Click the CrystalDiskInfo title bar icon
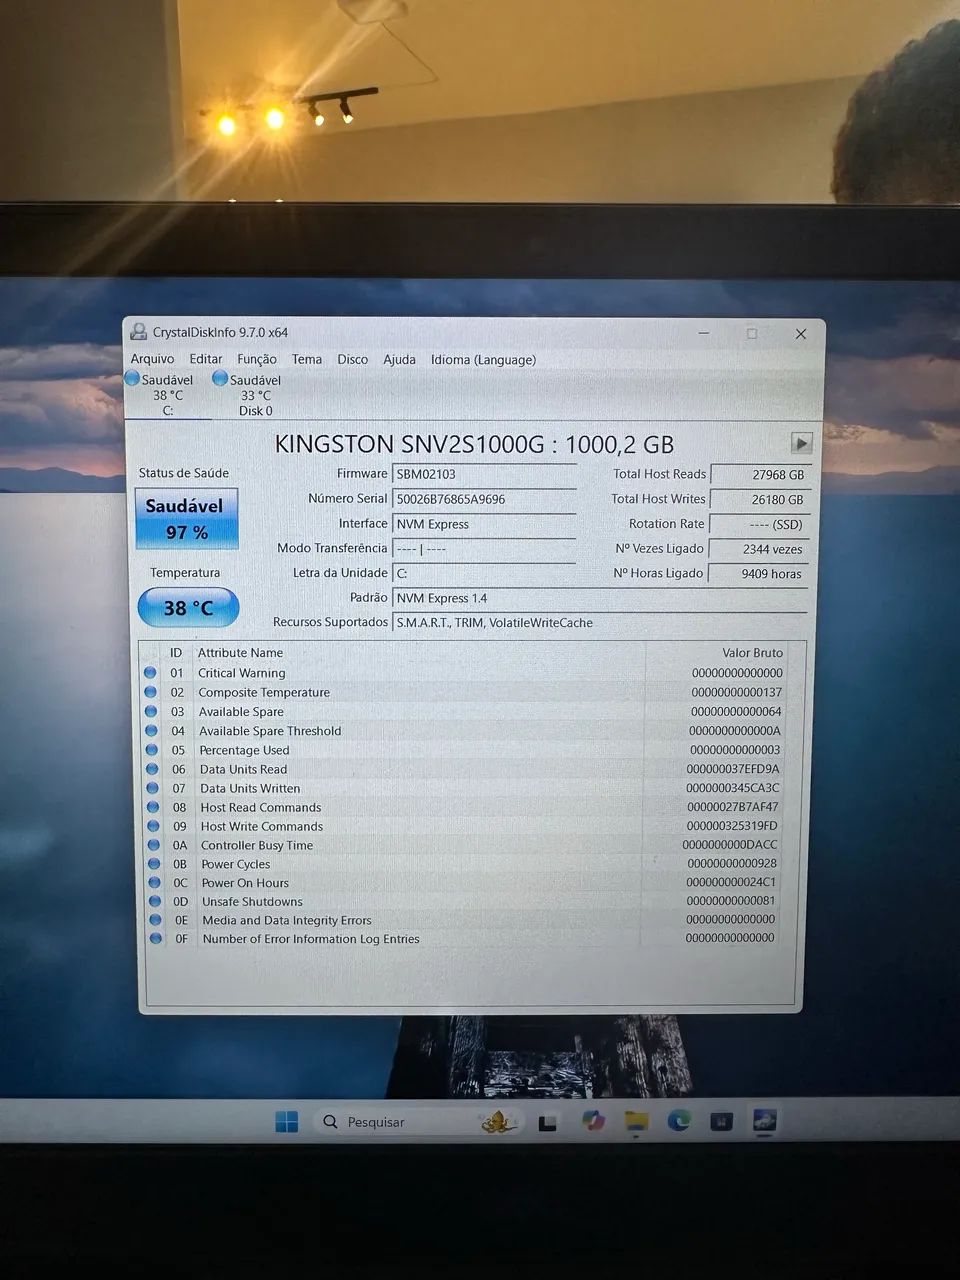This screenshot has width=960, height=1280. pos(138,332)
